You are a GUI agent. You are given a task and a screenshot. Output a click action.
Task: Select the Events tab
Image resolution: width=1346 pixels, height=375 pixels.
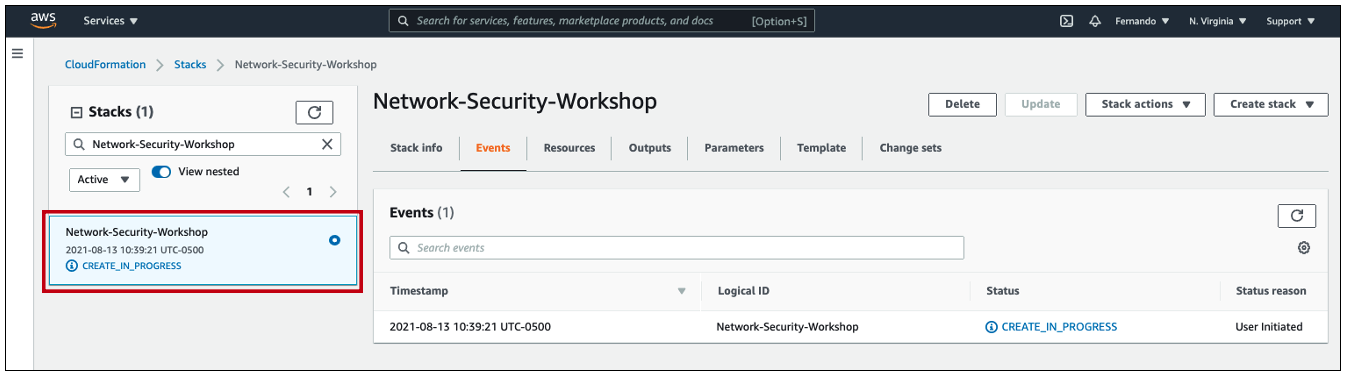(x=493, y=148)
